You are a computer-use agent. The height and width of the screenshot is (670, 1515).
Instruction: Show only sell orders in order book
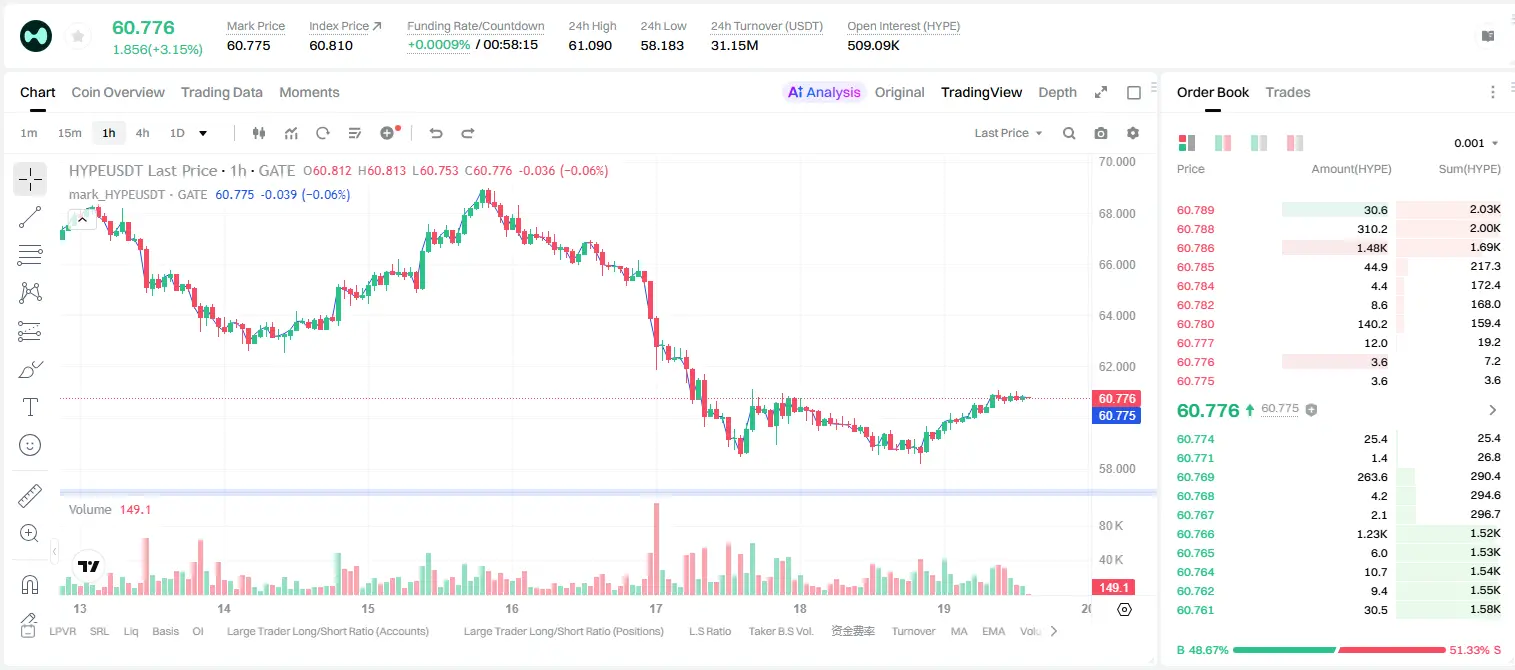[x=1294, y=143]
